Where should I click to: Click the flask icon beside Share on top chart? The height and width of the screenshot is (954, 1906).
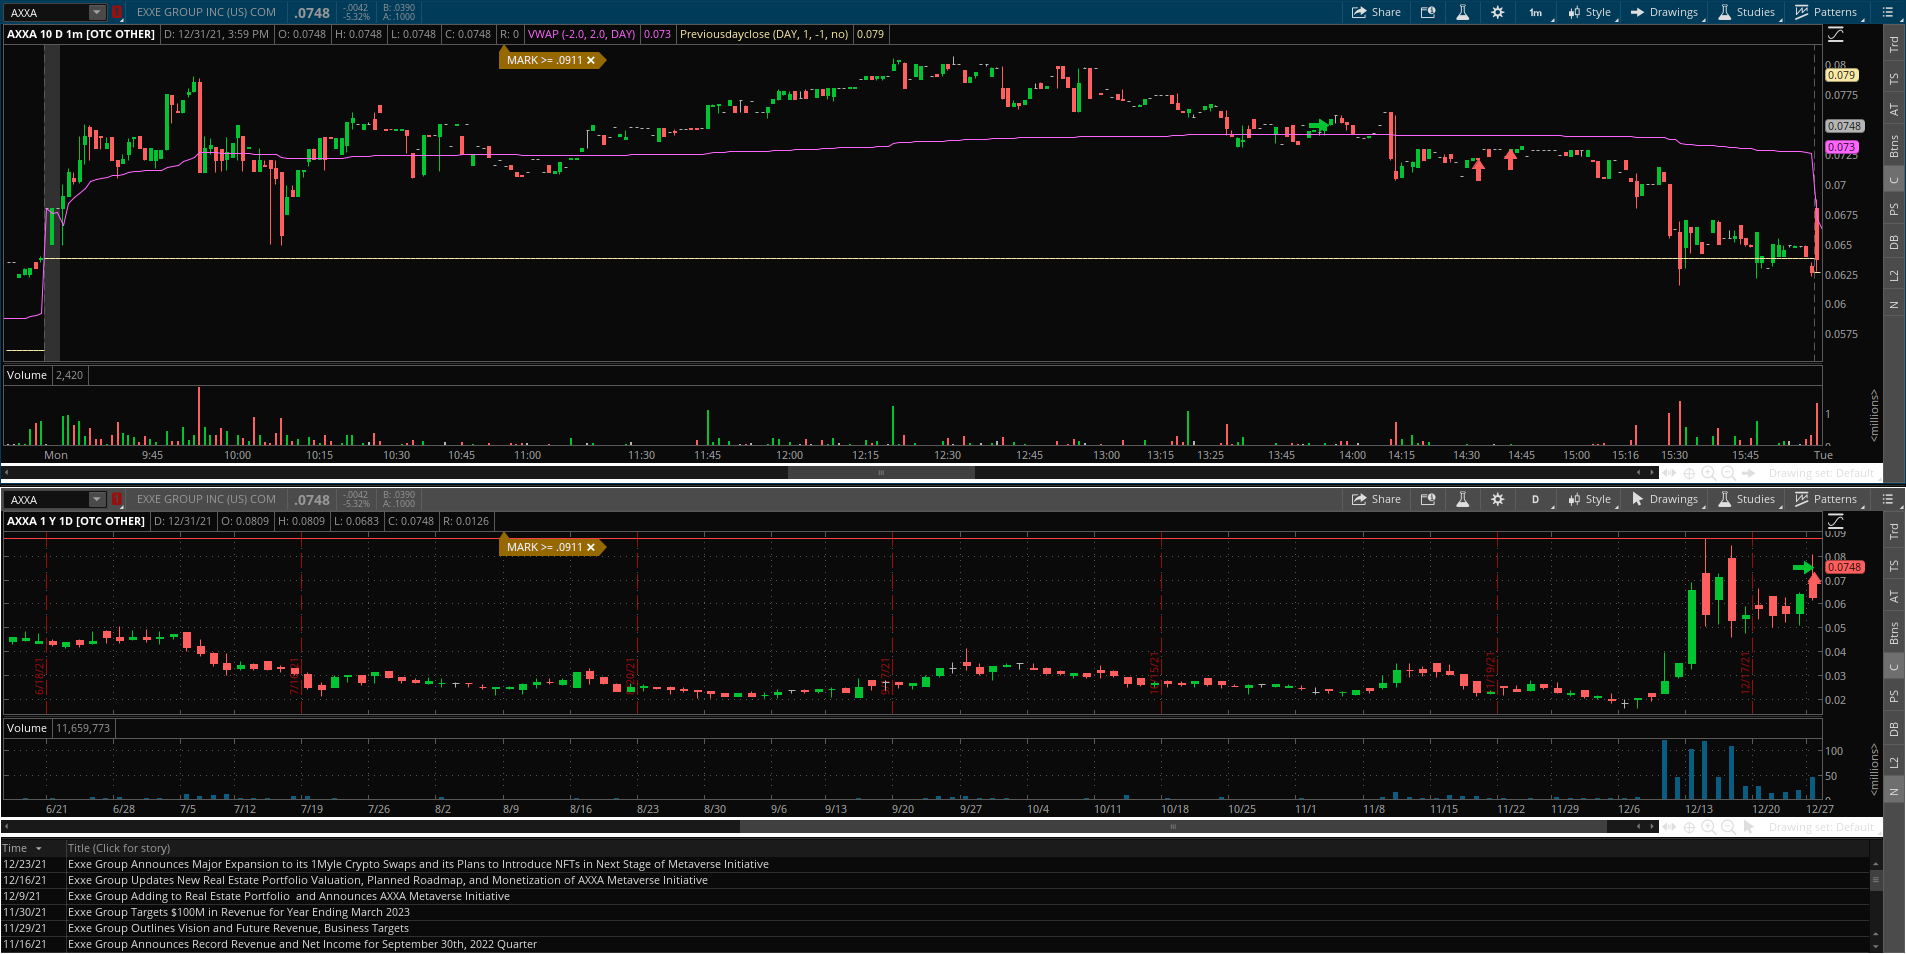[1462, 12]
